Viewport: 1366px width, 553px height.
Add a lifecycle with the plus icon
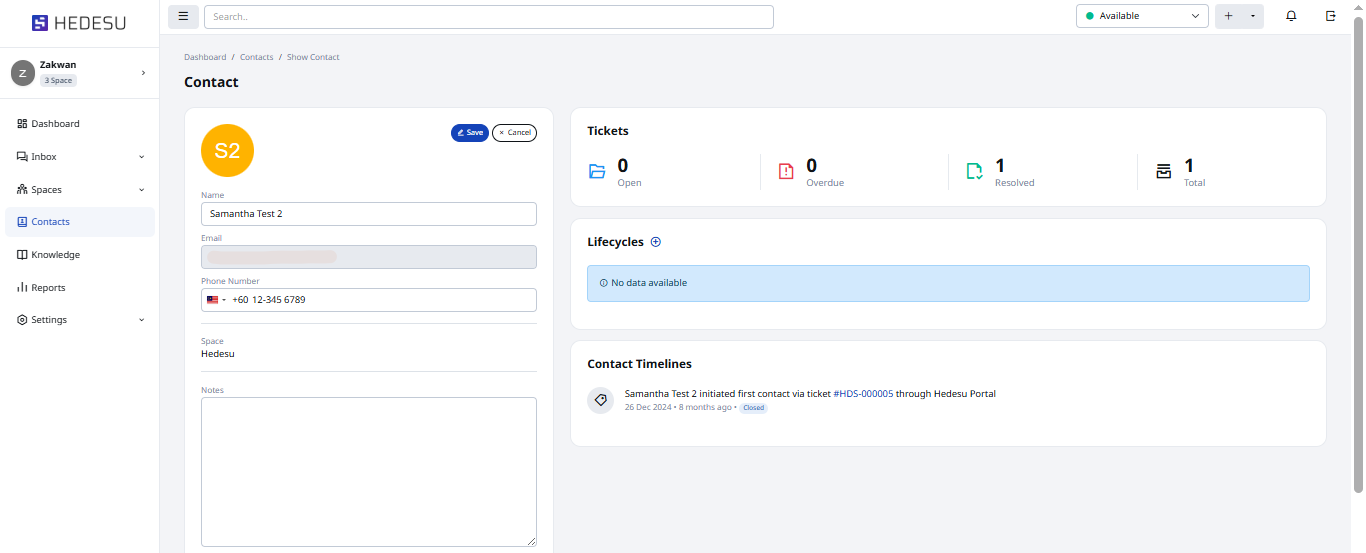pyautogui.click(x=656, y=242)
